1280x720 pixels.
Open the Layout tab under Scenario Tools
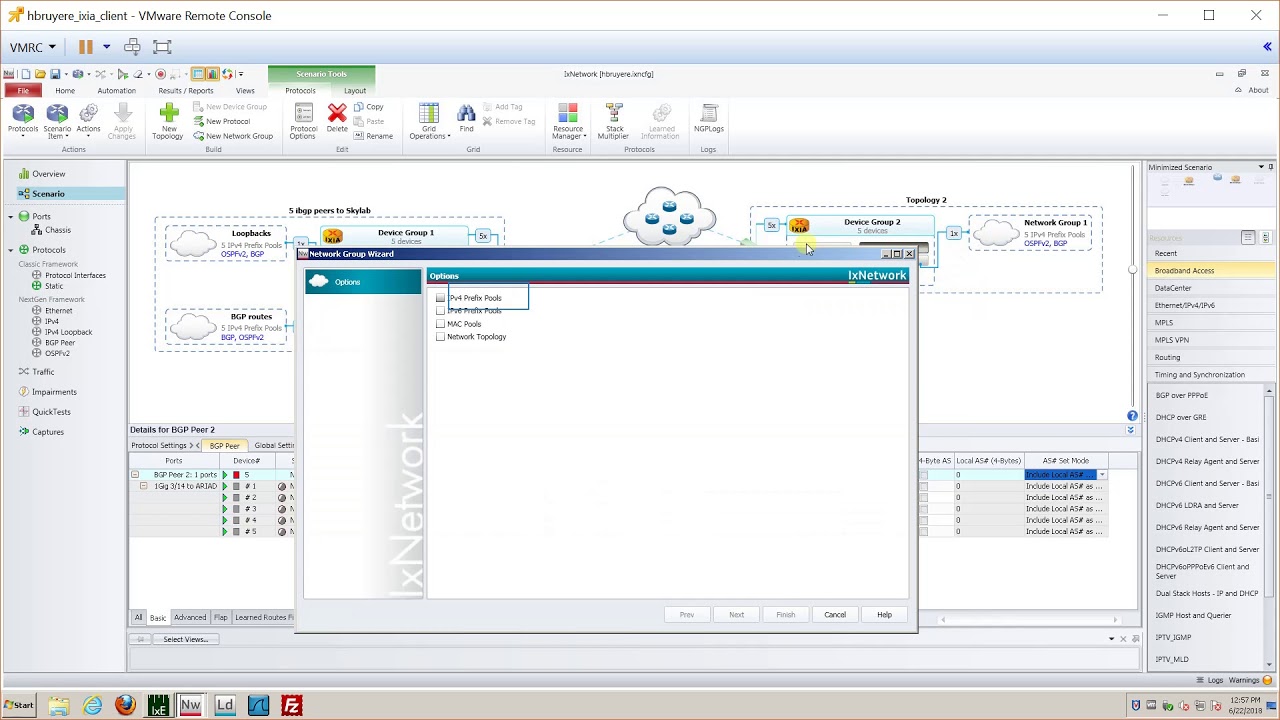pyautogui.click(x=355, y=91)
